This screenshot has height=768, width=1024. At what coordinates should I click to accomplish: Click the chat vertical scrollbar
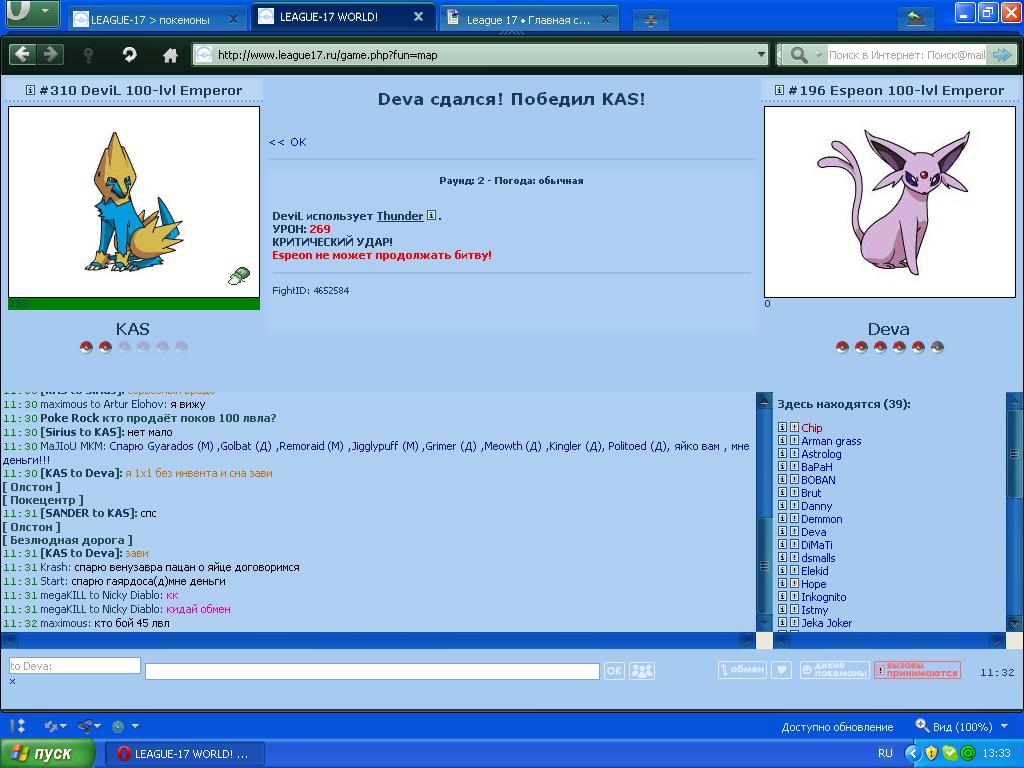[x=763, y=511]
